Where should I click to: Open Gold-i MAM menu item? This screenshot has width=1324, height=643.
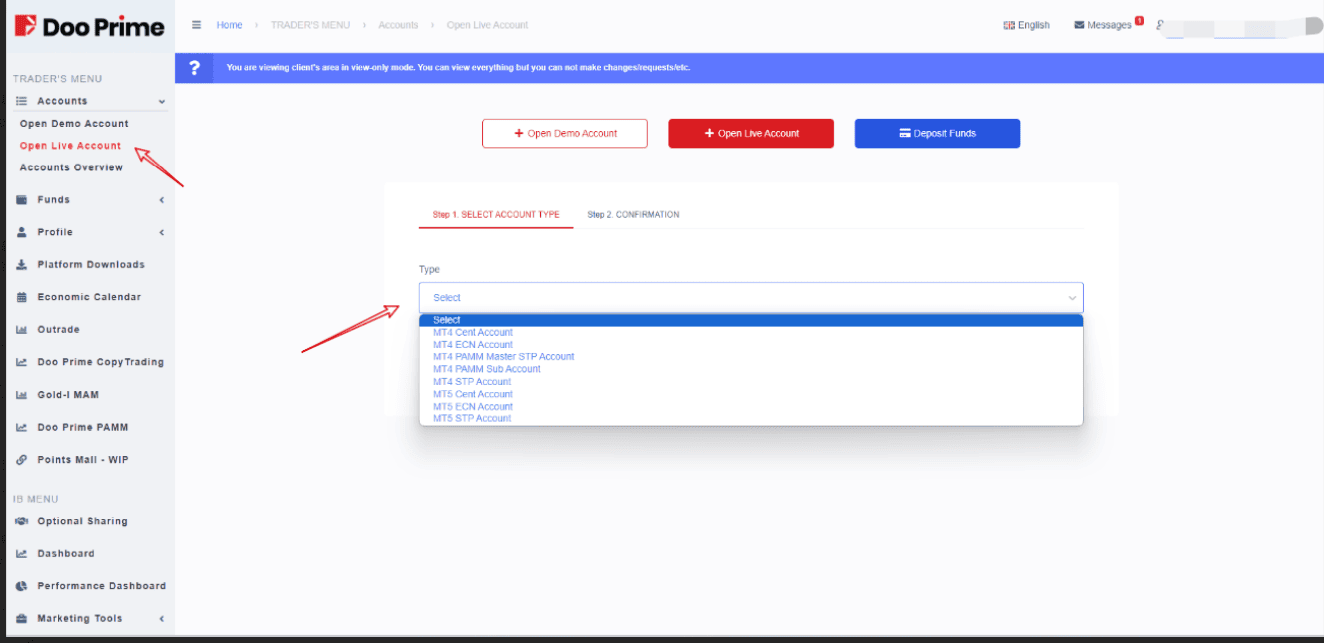(x=68, y=395)
